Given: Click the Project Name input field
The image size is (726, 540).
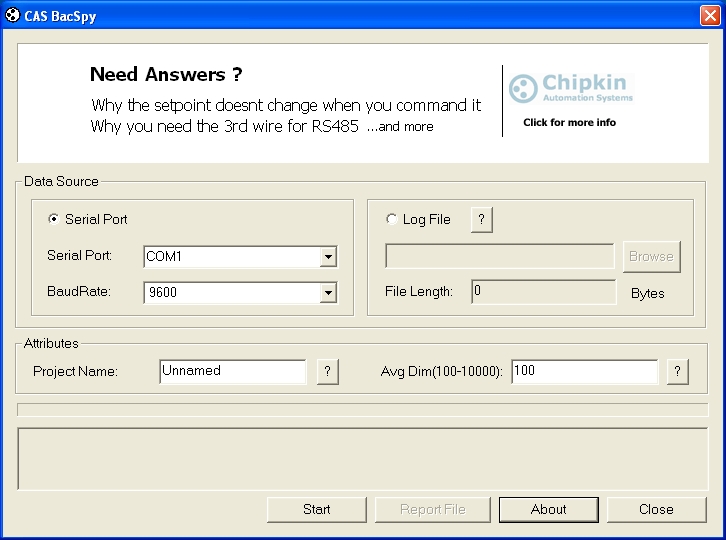Looking at the screenshot, I should point(232,371).
